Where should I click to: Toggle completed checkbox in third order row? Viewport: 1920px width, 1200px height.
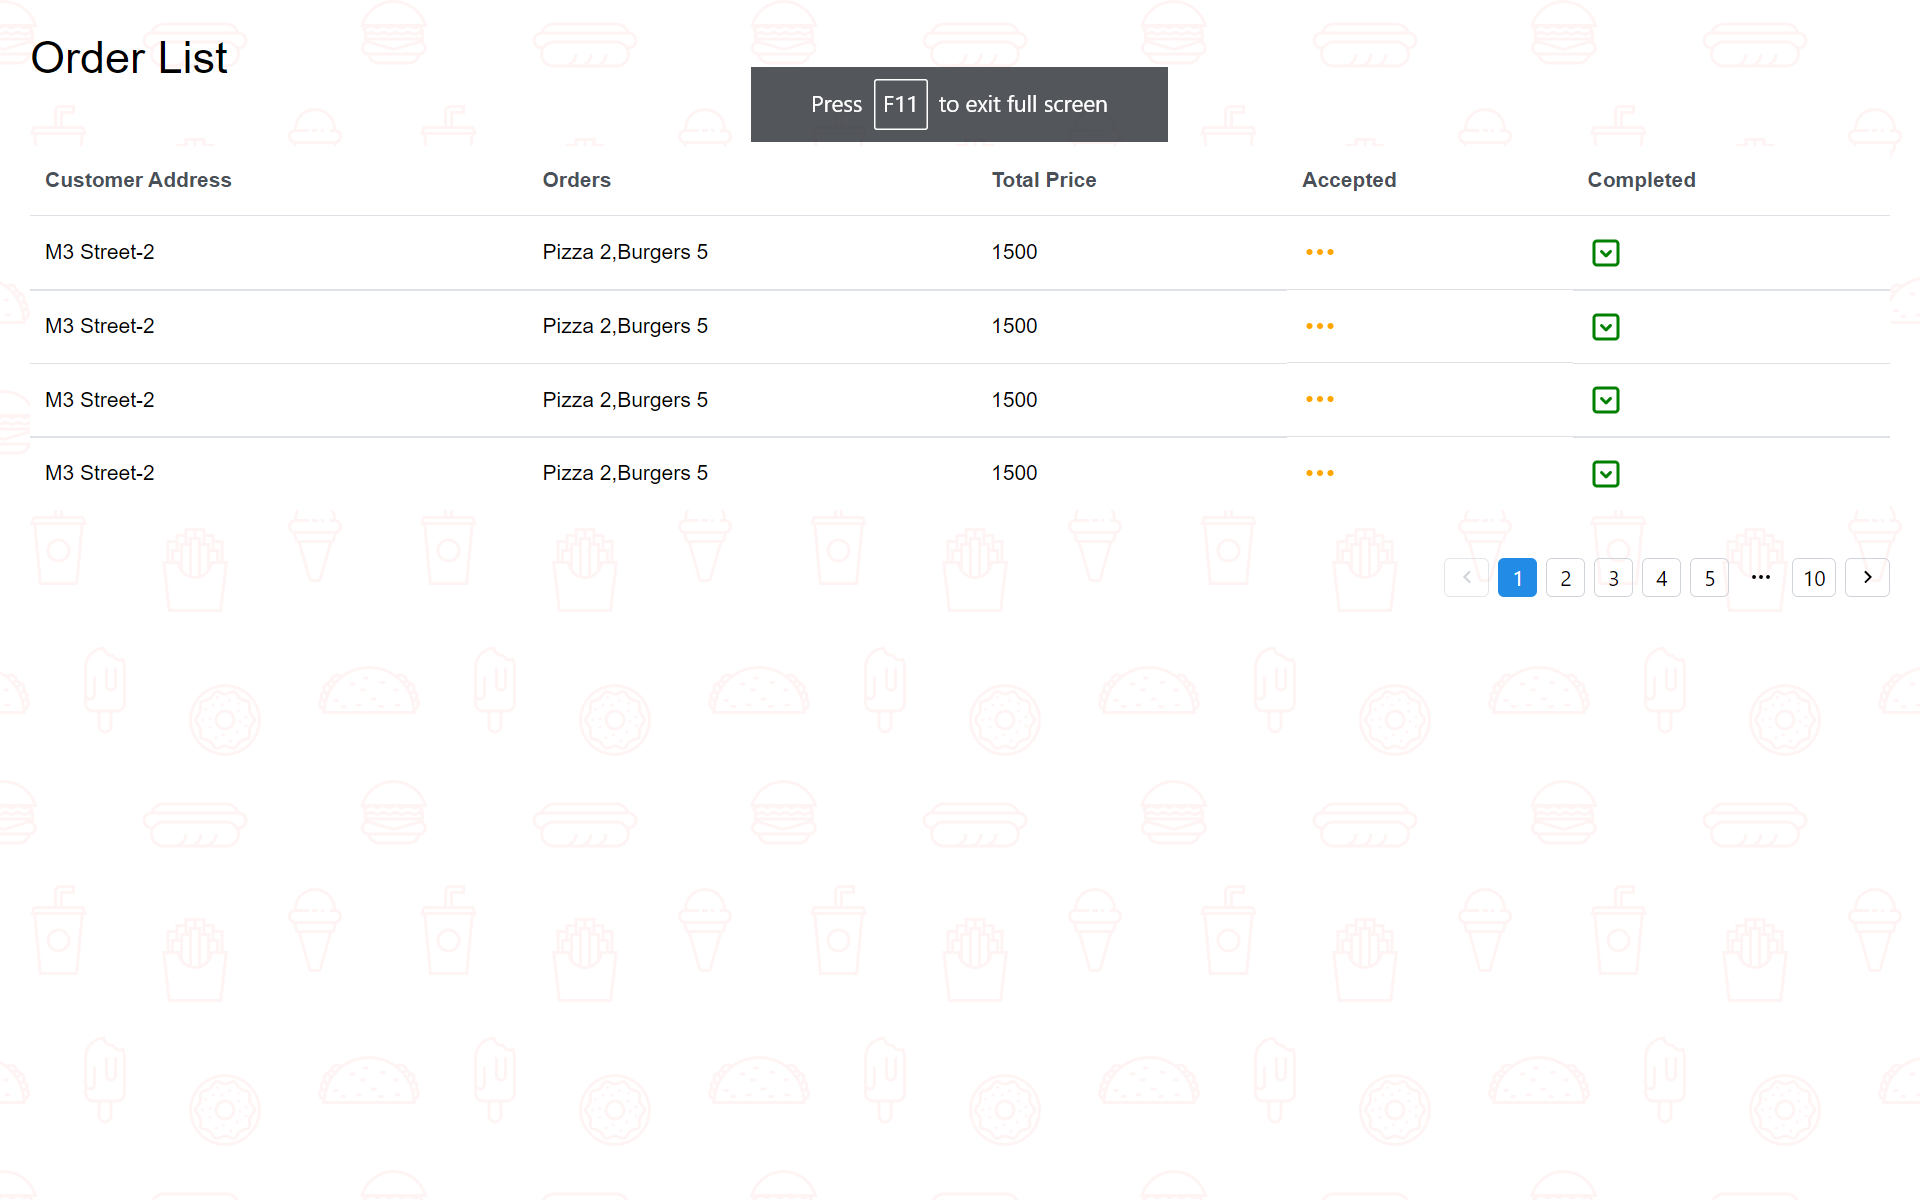[1605, 400]
